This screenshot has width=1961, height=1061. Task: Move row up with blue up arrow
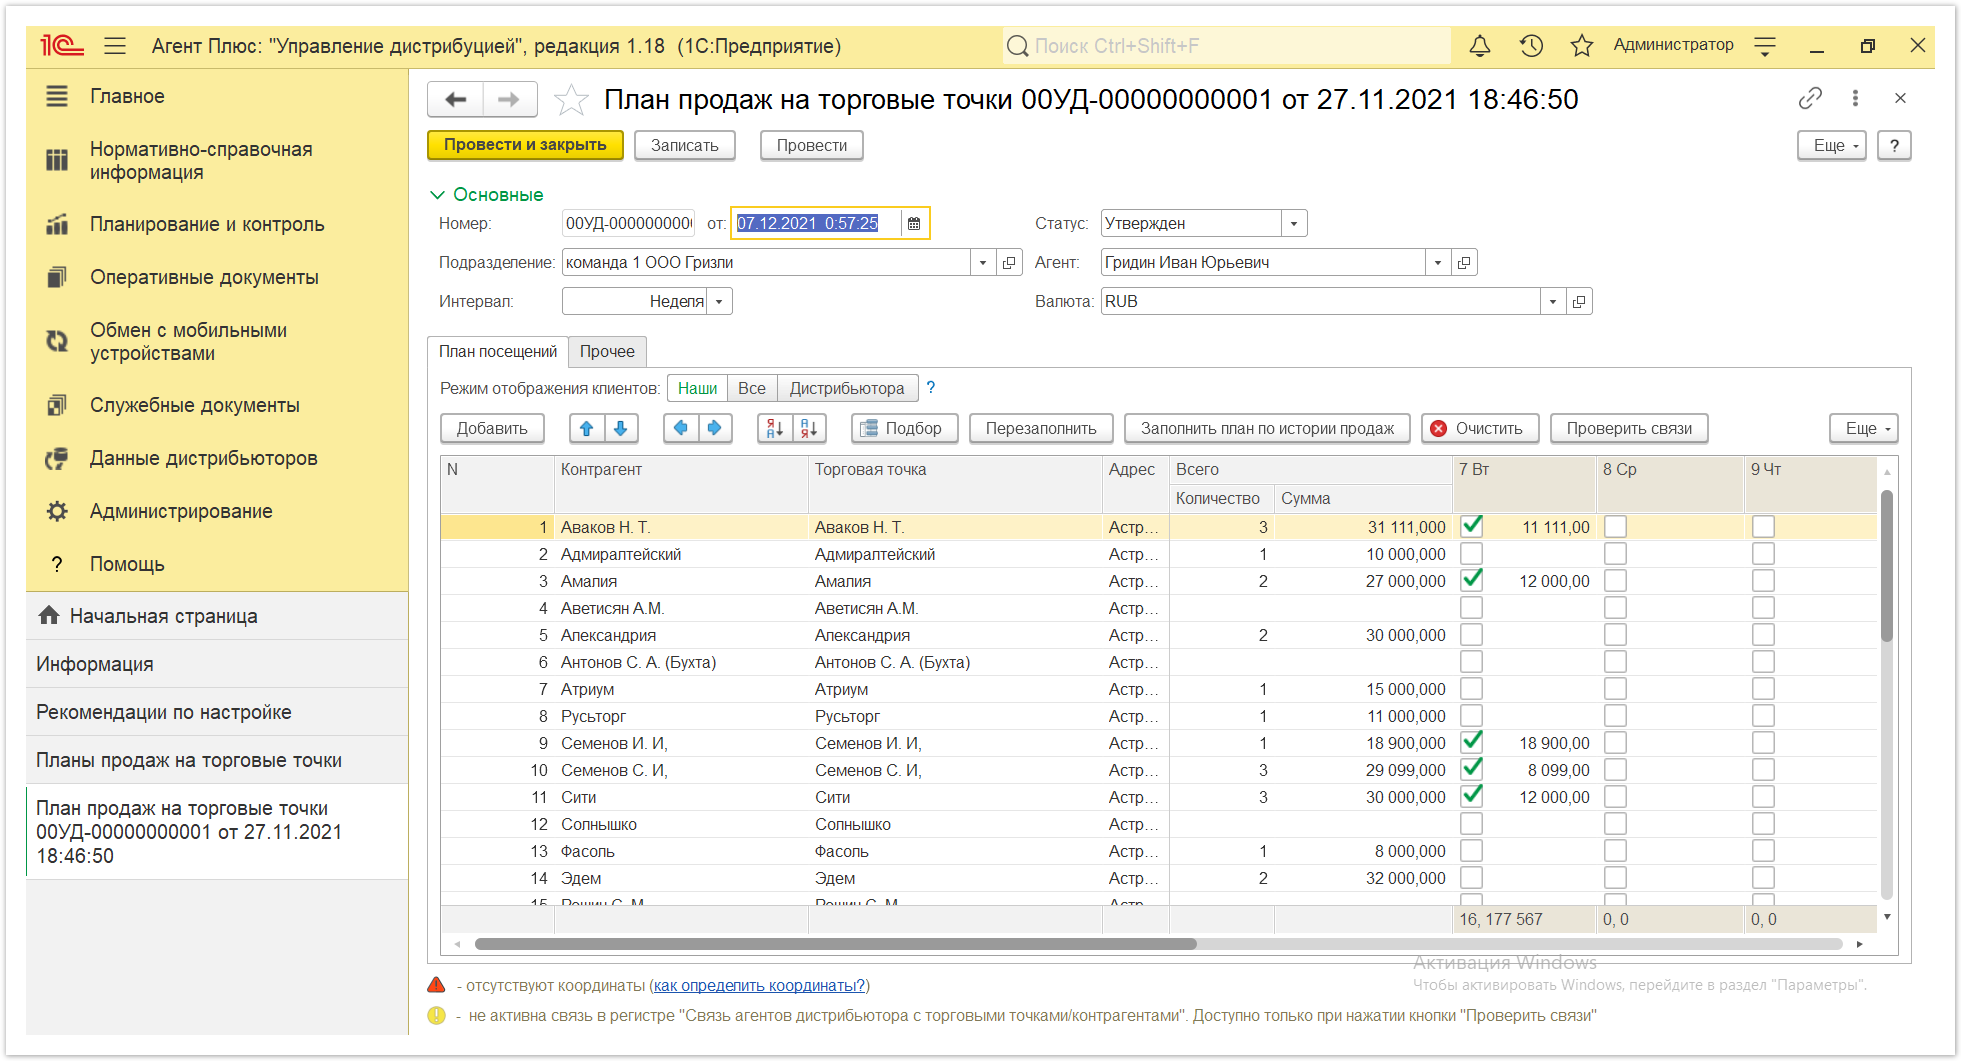pyautogui.click(x=586, y=428)
